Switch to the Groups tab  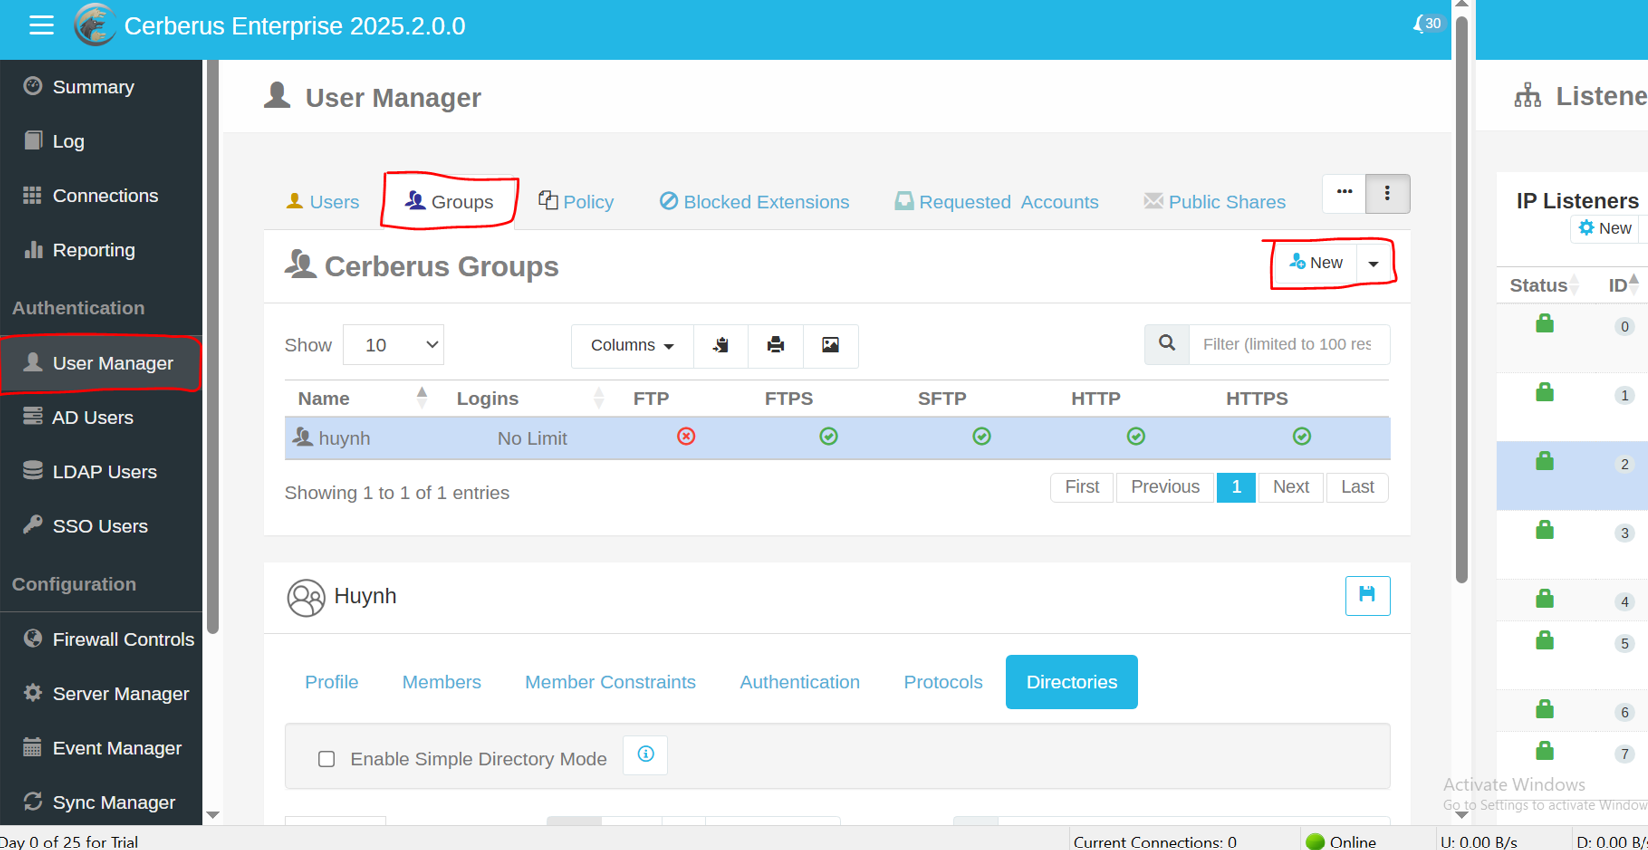(x=449, y=202)
